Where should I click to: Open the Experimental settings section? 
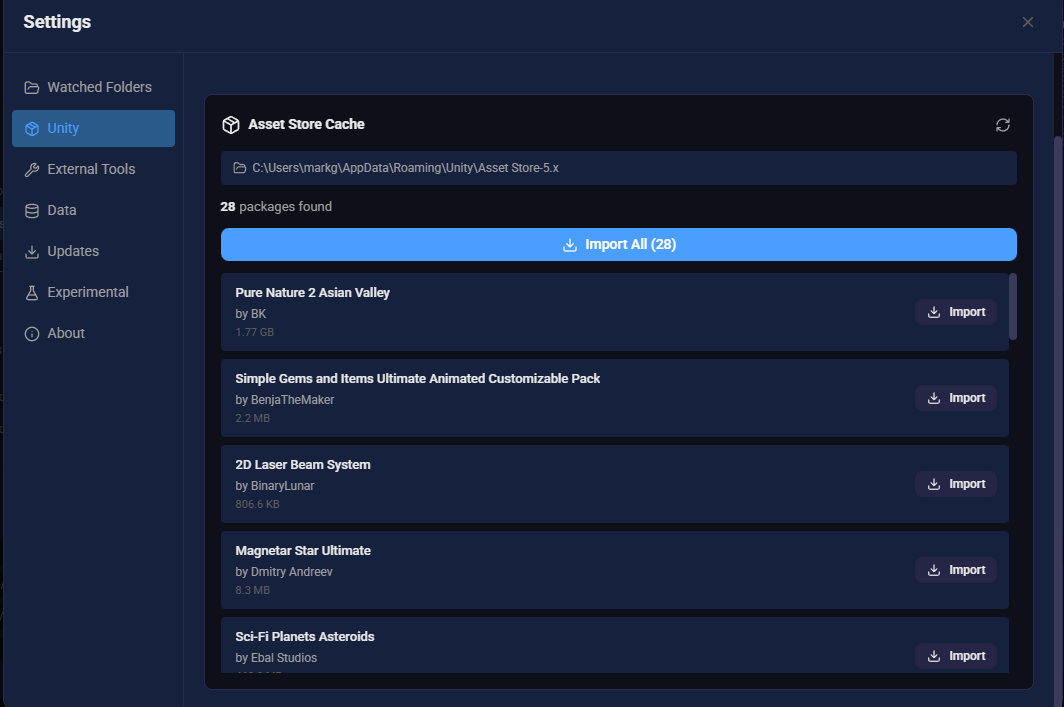tap(90, 292)
